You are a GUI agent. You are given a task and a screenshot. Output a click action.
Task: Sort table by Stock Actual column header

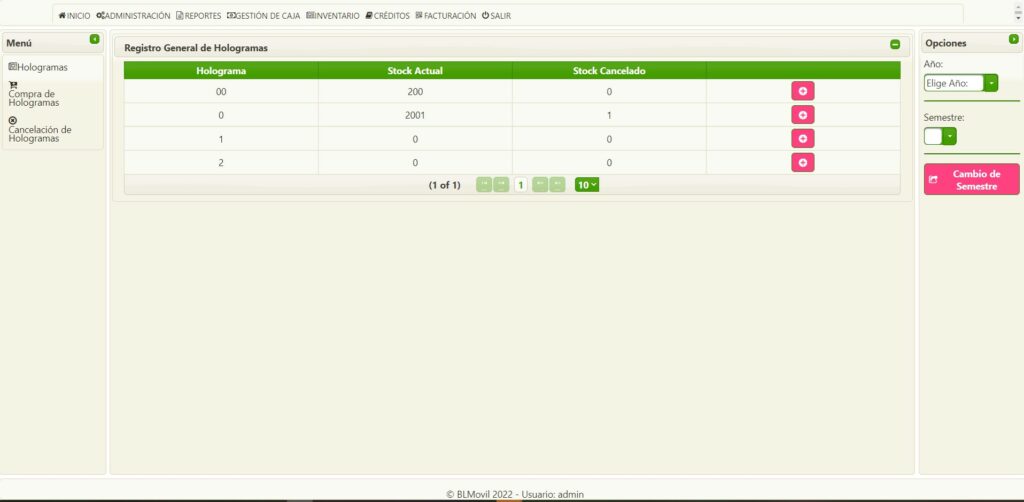pyautogui.click(x=415, y=71)
